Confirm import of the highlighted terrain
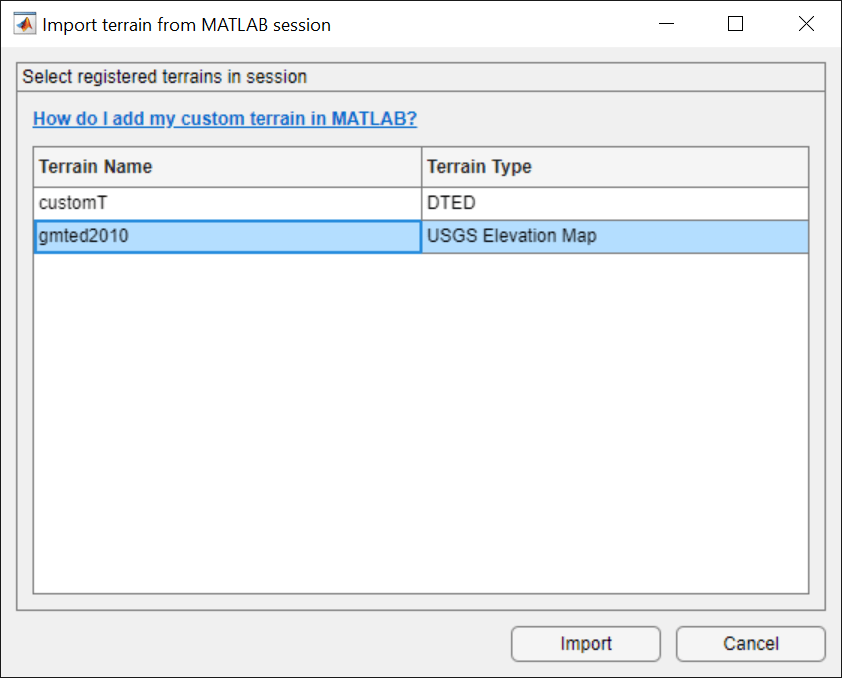This screenshot has width=842, height=678. click(x=585, y=643)
